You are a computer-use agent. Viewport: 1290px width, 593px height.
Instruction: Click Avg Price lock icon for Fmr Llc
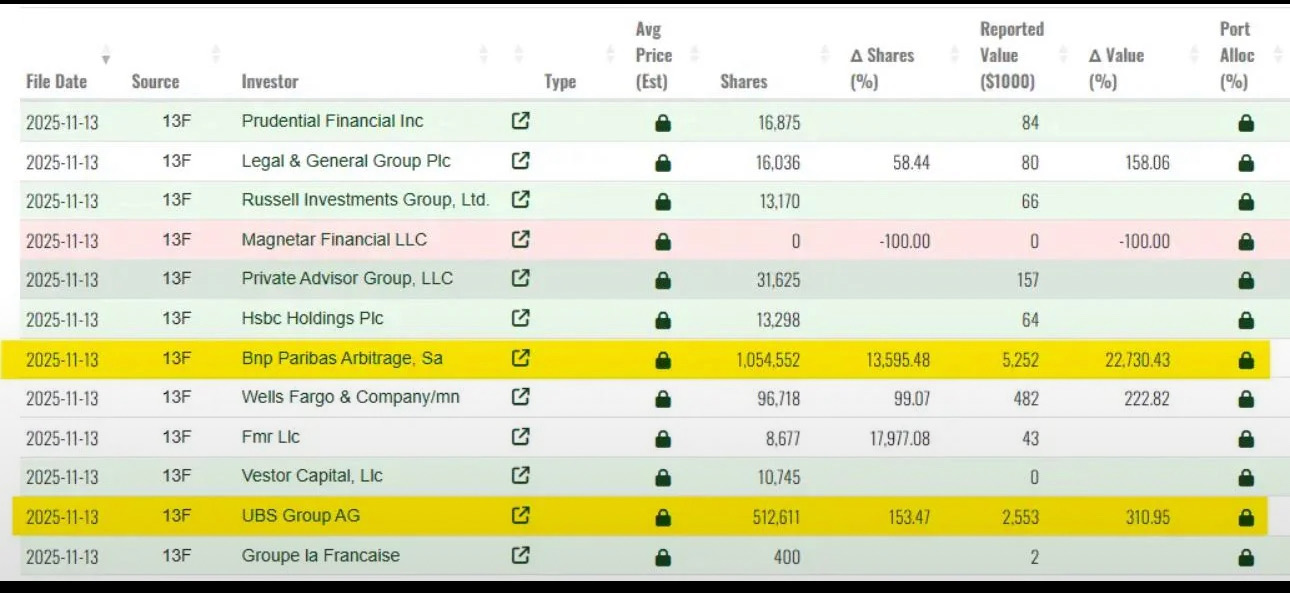[x=662, y=438]
